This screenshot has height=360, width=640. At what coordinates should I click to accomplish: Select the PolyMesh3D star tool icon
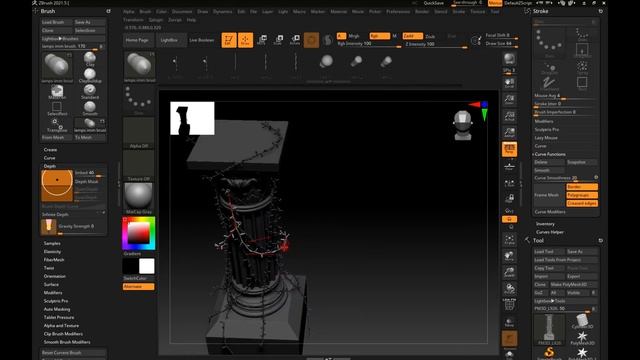point(582,338)
